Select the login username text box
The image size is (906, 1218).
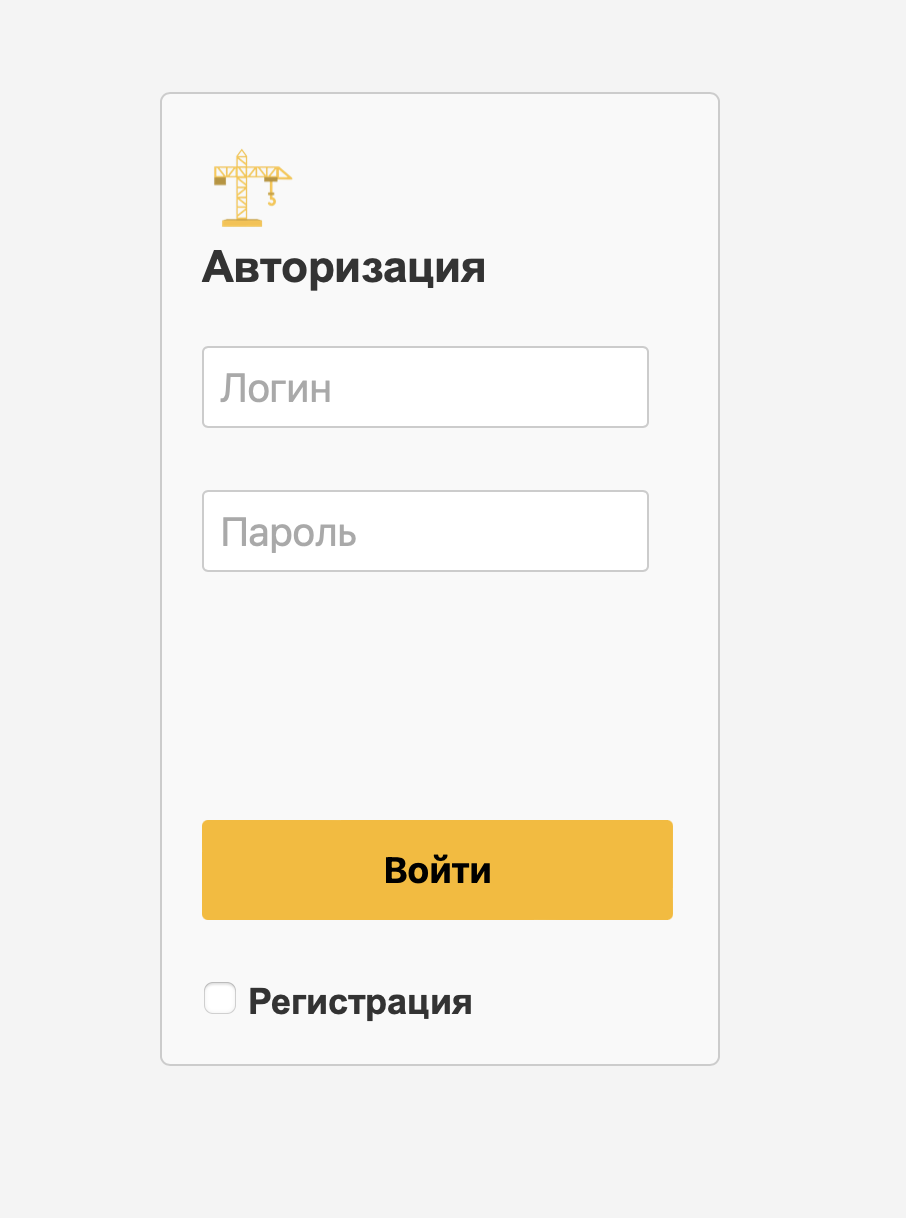[x=425, y=387]
